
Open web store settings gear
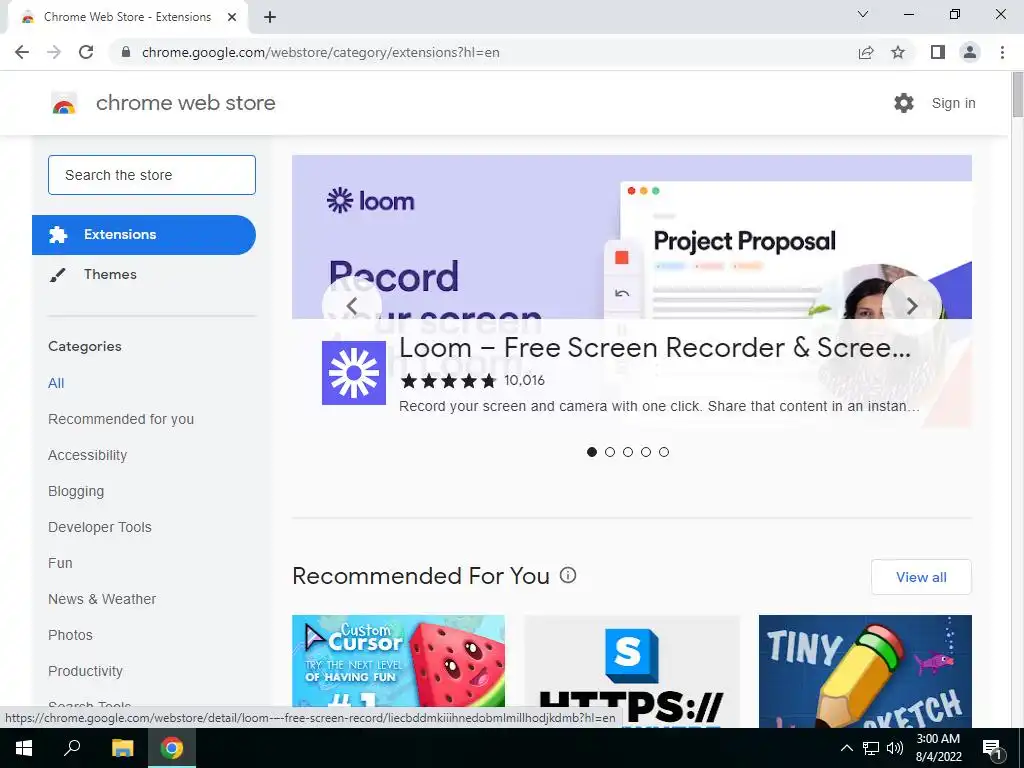coord(904,103)
